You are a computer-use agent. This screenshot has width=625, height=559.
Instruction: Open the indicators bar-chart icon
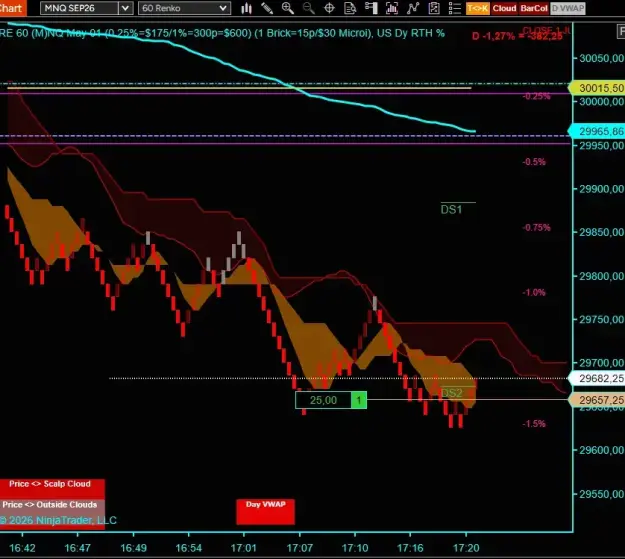[392, 8]
